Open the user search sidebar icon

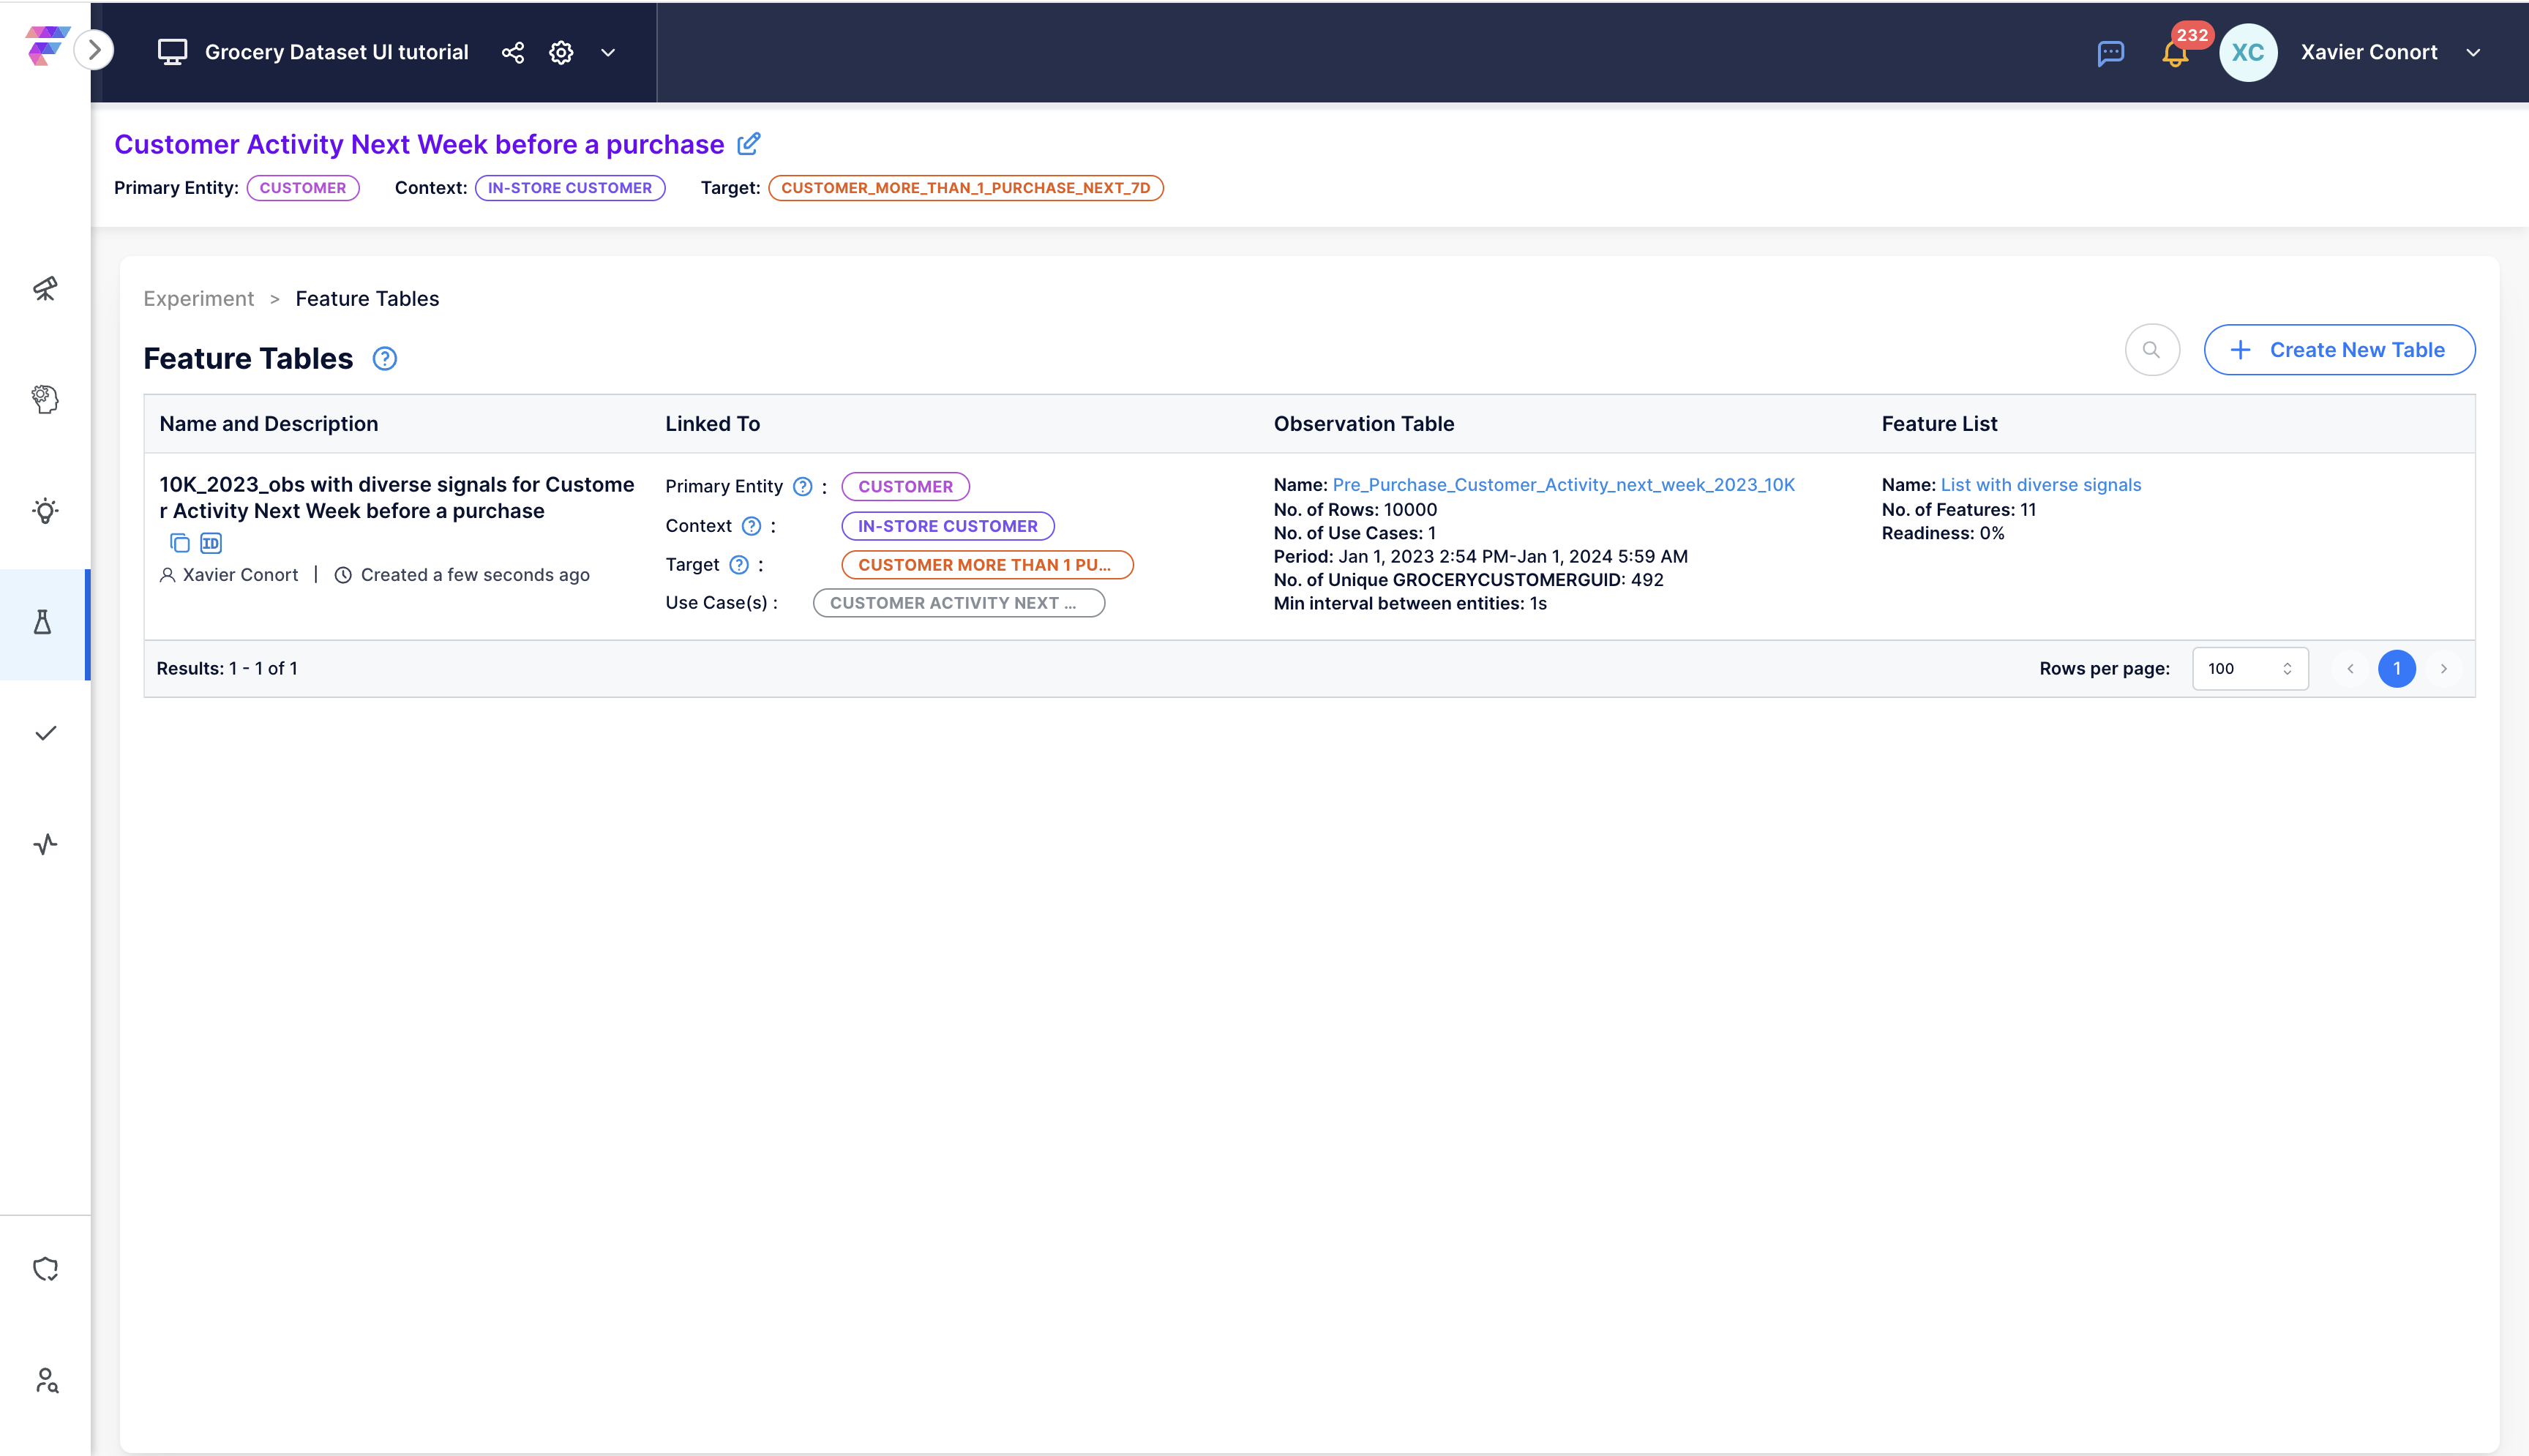tap(46, 1380)
